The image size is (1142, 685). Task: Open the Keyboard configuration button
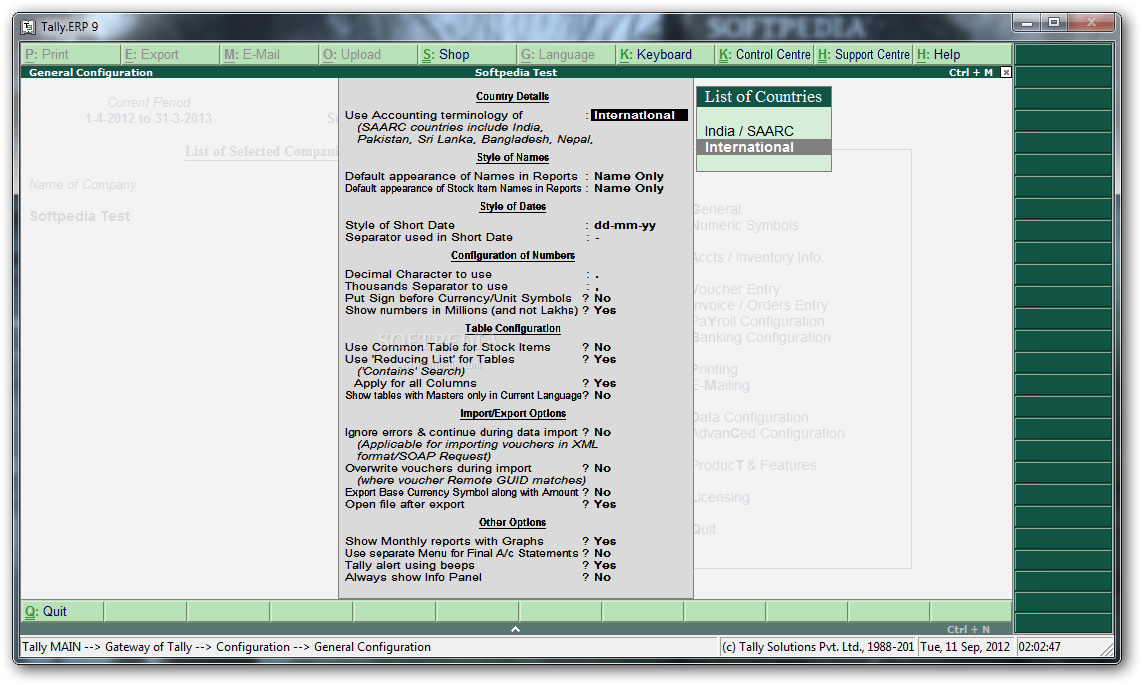point(666,55)
